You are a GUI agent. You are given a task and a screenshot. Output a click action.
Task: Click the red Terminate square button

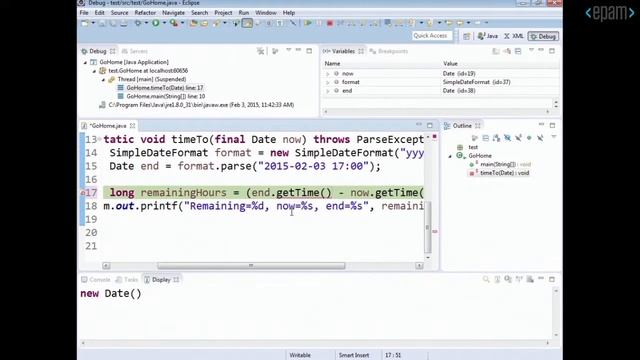pyautogui.click(x=329, y=24)
